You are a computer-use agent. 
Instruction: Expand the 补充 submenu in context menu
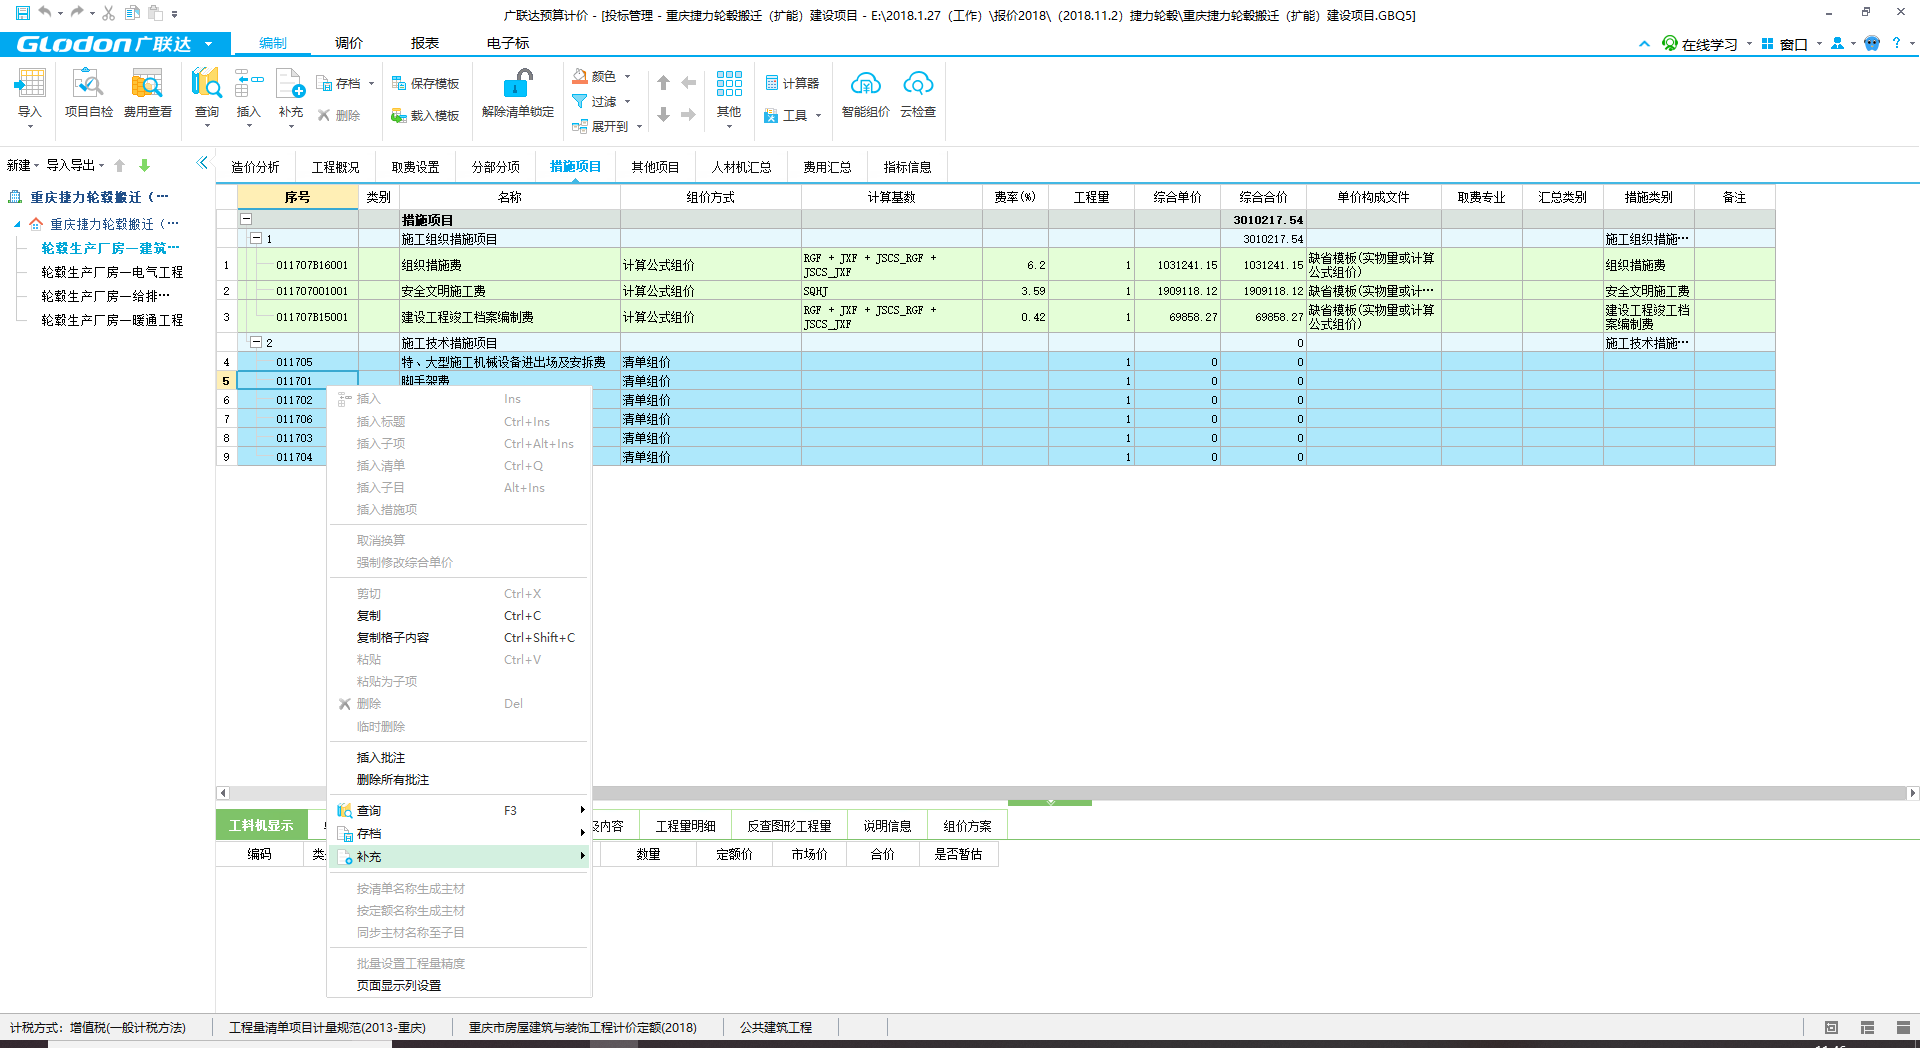pyautogui.click(x=460, y=857)
